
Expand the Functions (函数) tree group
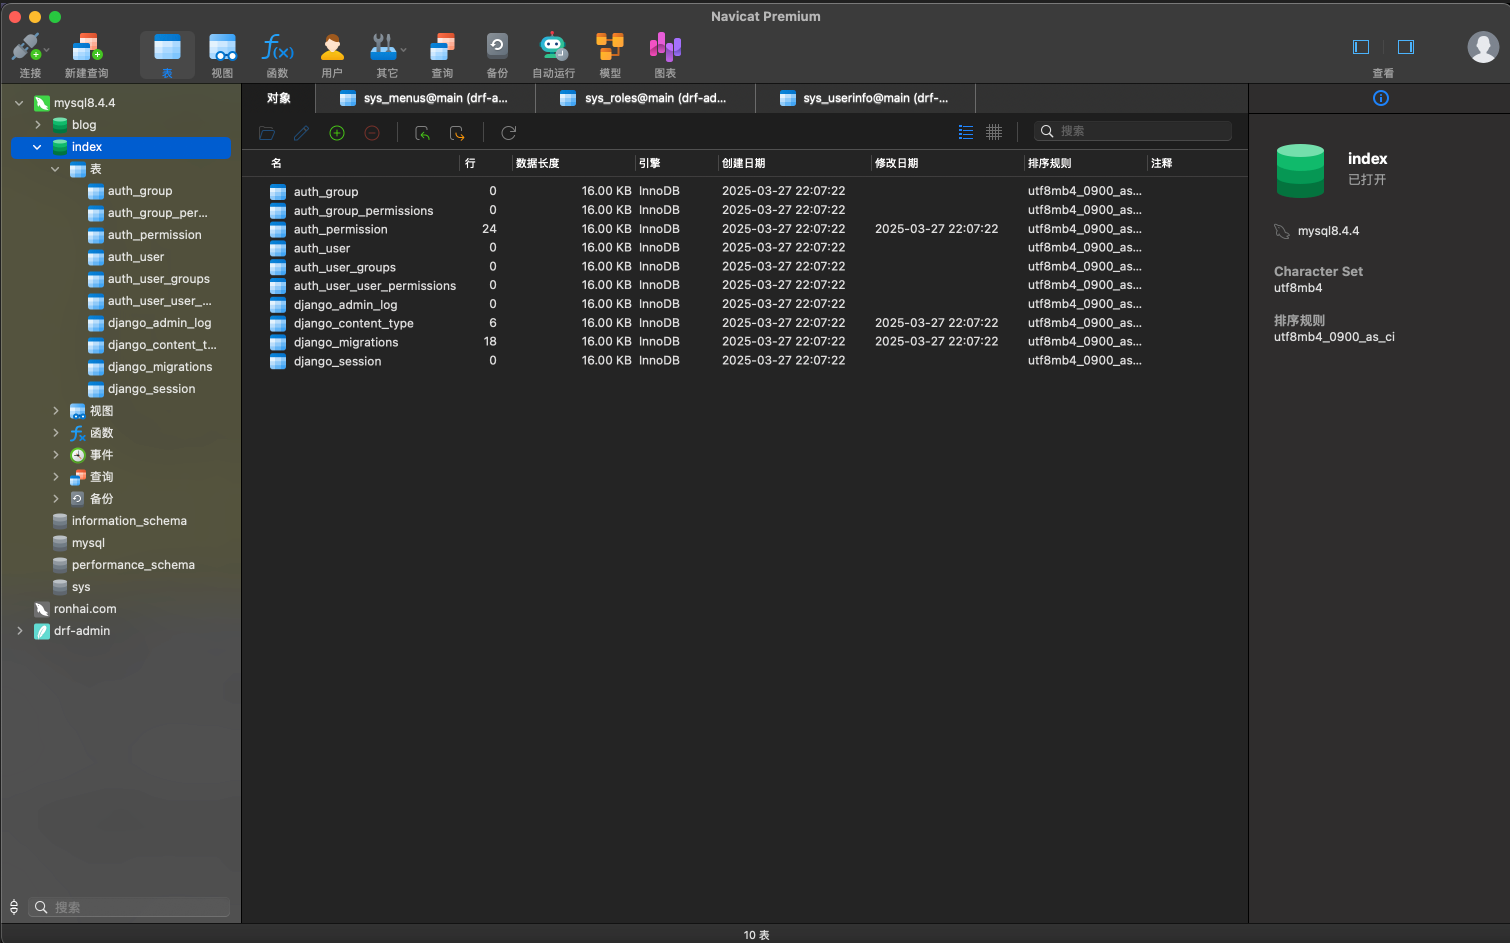tap(56, 433)
